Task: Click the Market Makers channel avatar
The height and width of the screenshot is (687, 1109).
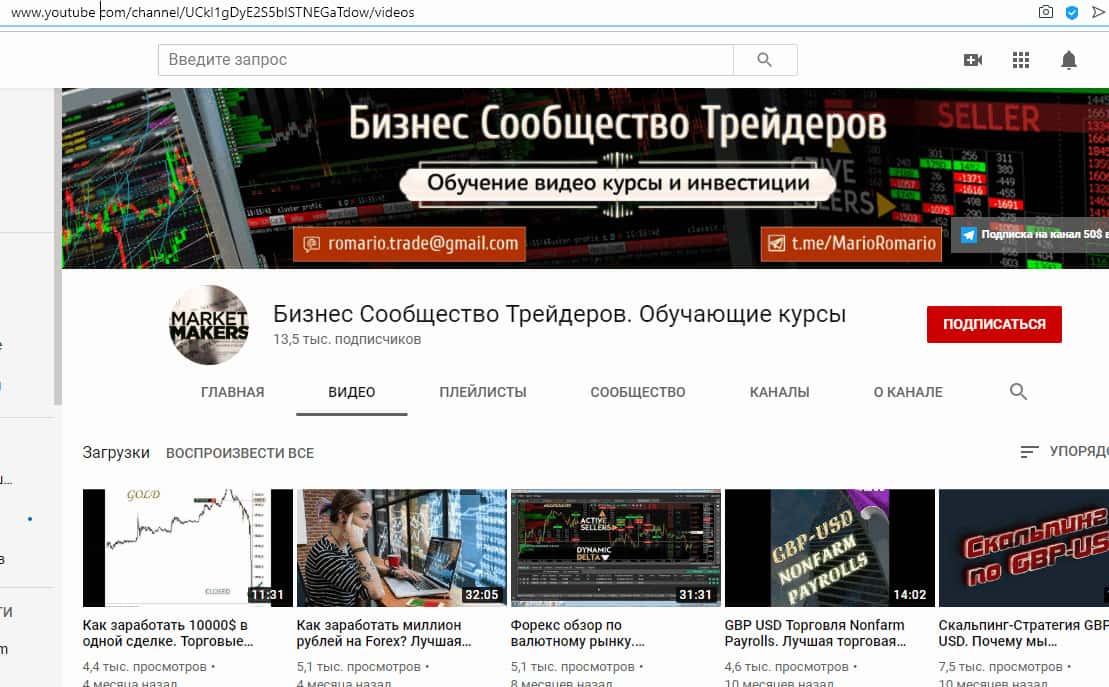Action: (x=209, y=325)
